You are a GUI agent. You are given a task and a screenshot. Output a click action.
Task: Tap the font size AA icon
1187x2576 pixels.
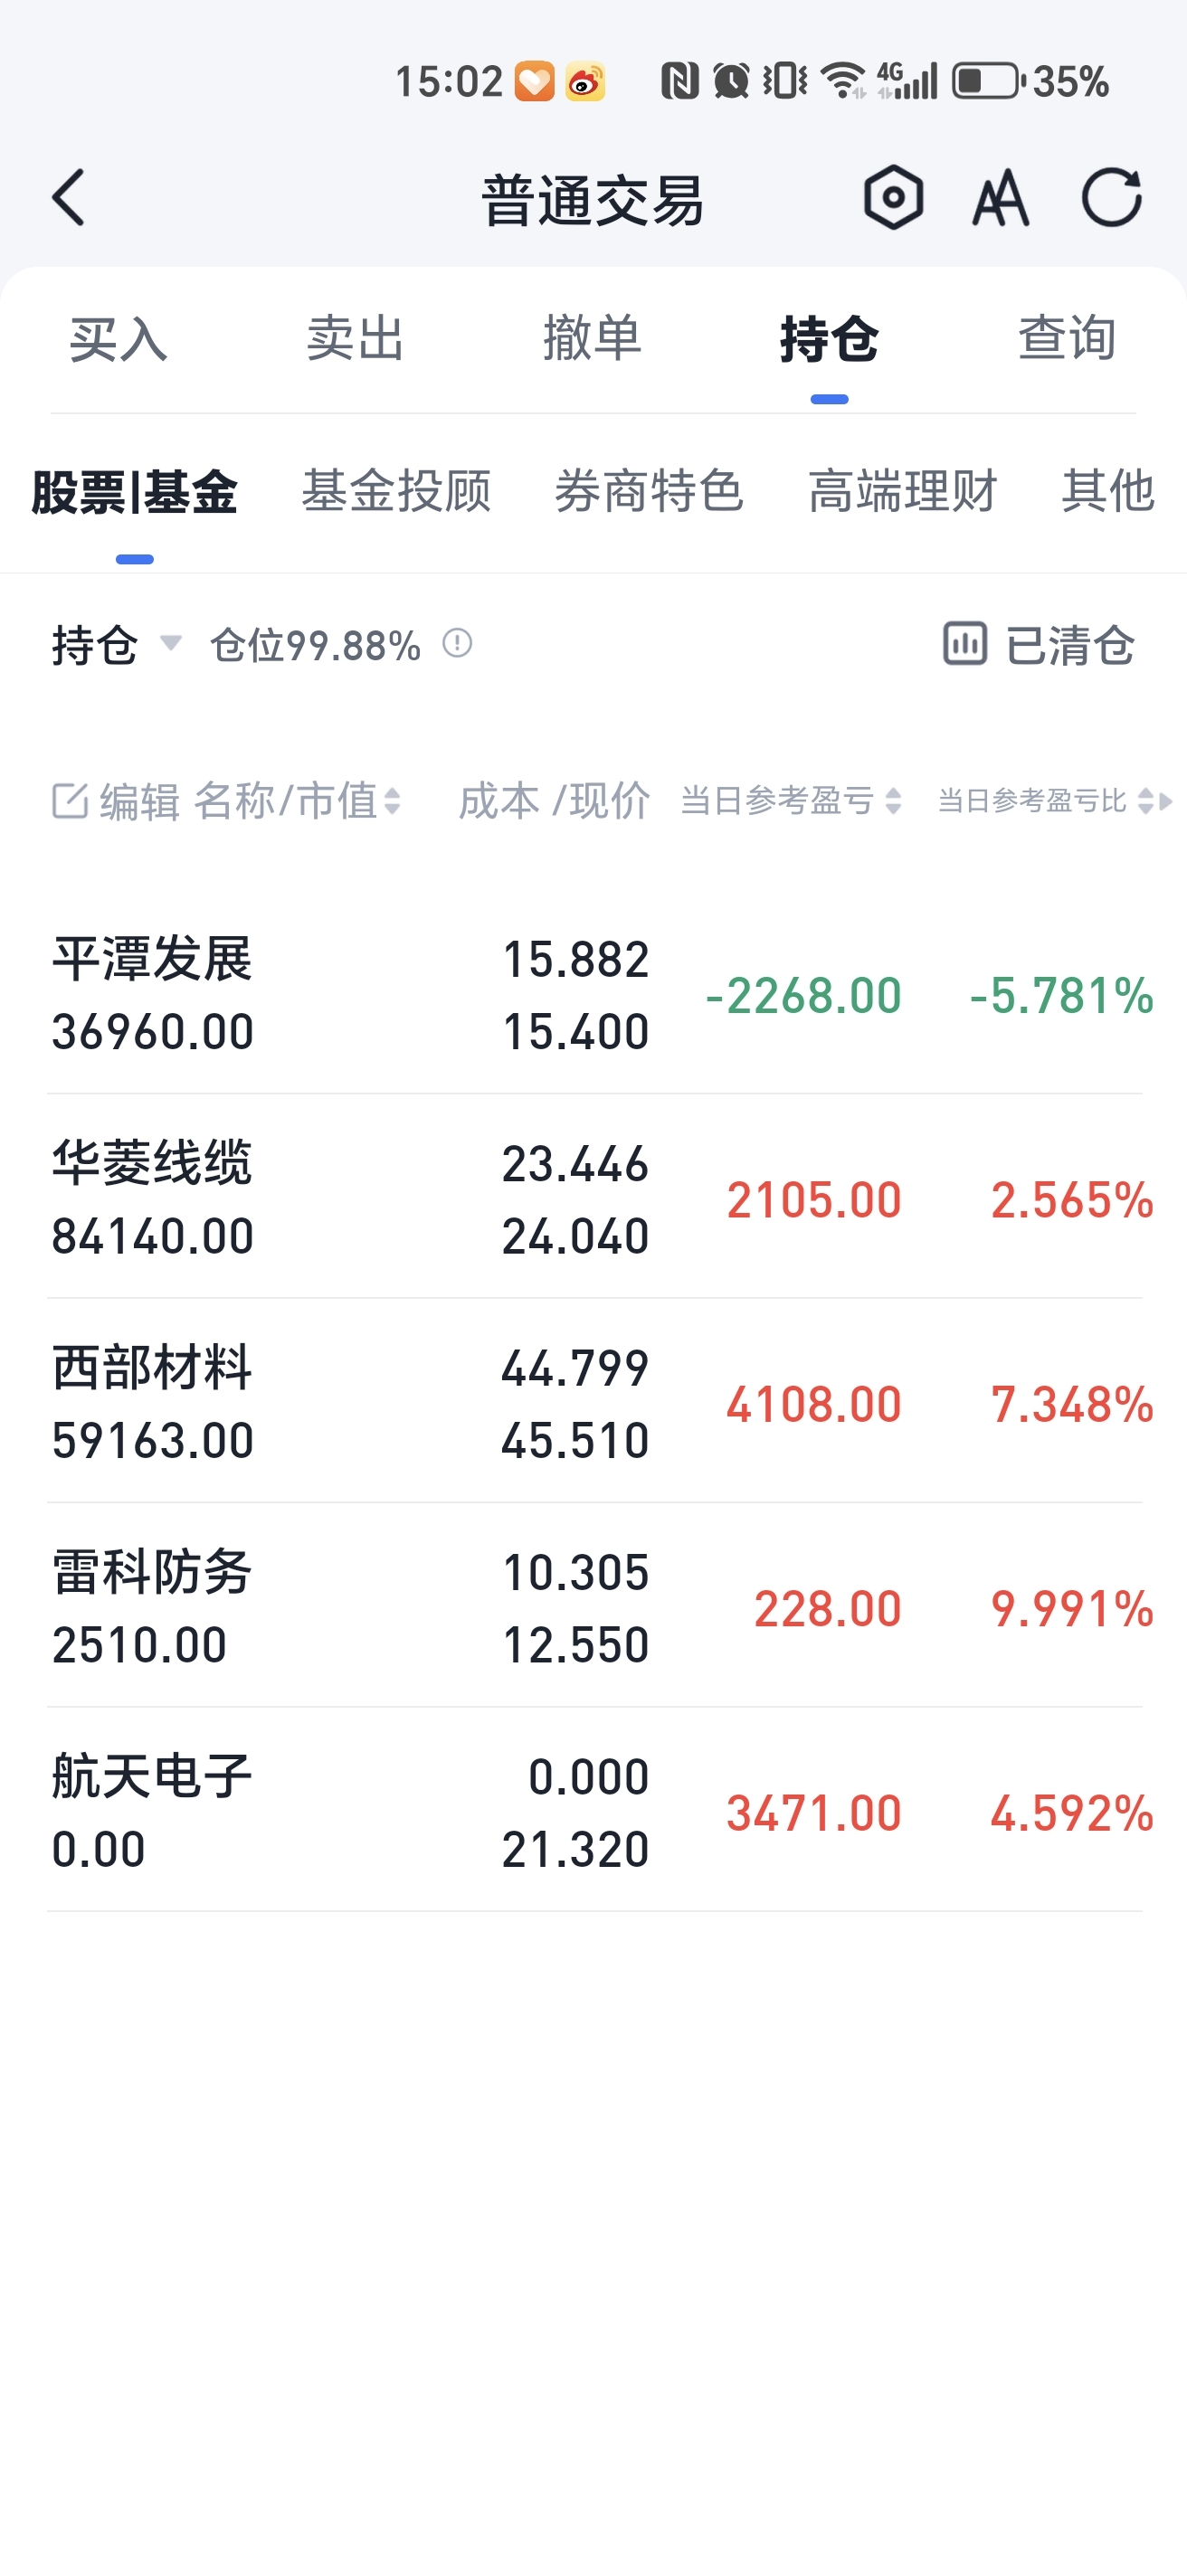[x=1001, y=197]
